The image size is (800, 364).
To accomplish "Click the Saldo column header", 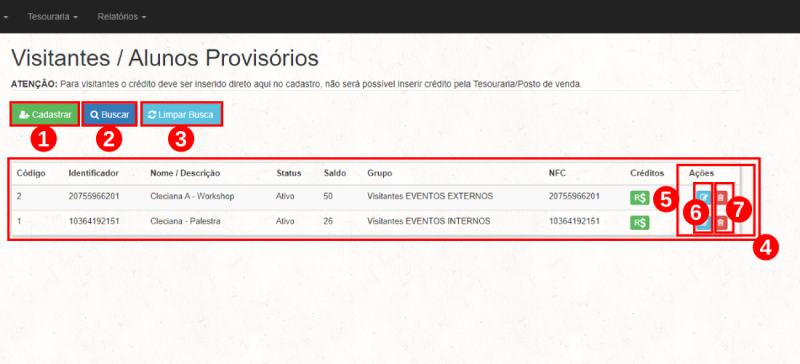I will point(335,173).
